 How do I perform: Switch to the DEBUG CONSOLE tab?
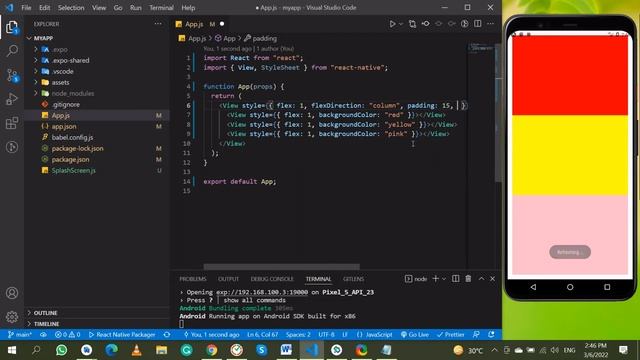coord(272,279)
